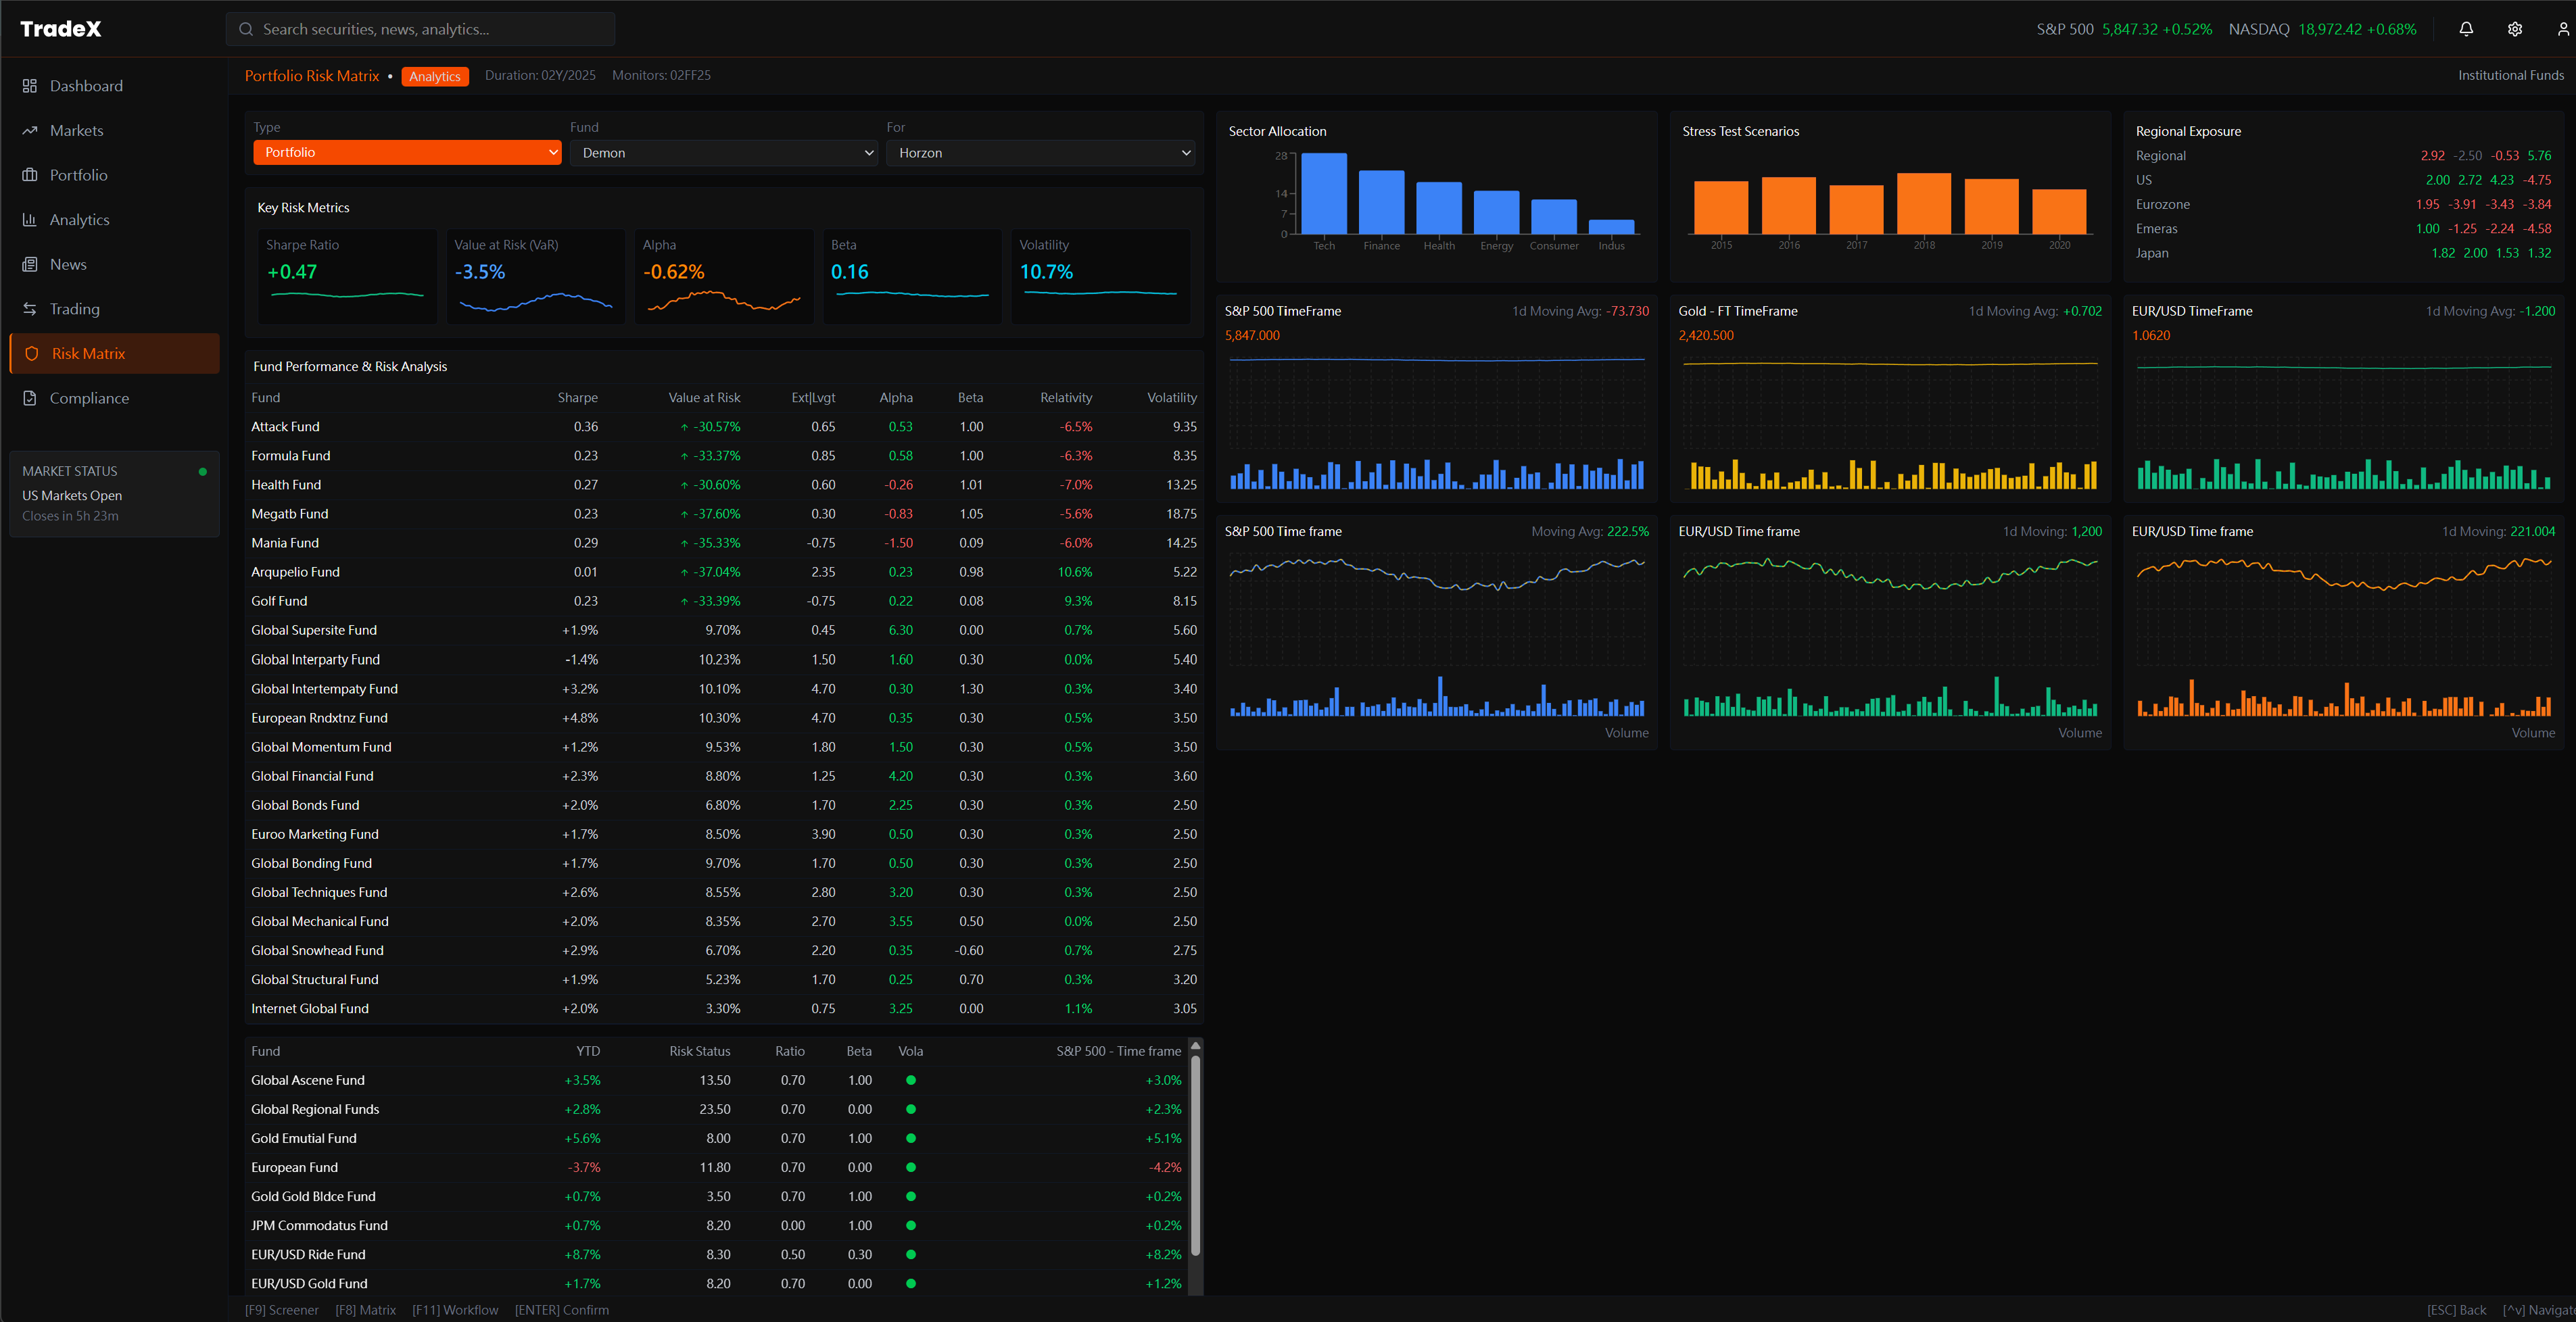Open the Compliance section icon

tap(30, 397)
